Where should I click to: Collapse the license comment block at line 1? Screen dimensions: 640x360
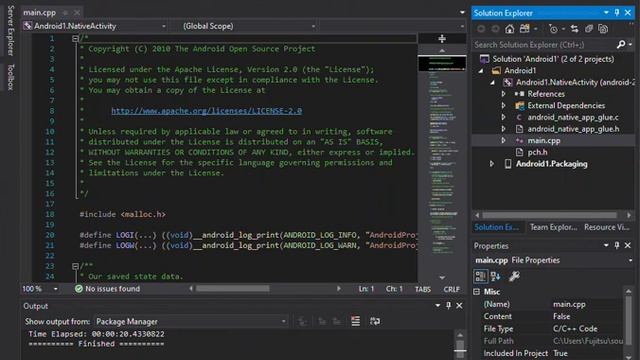tap(75, 39)
